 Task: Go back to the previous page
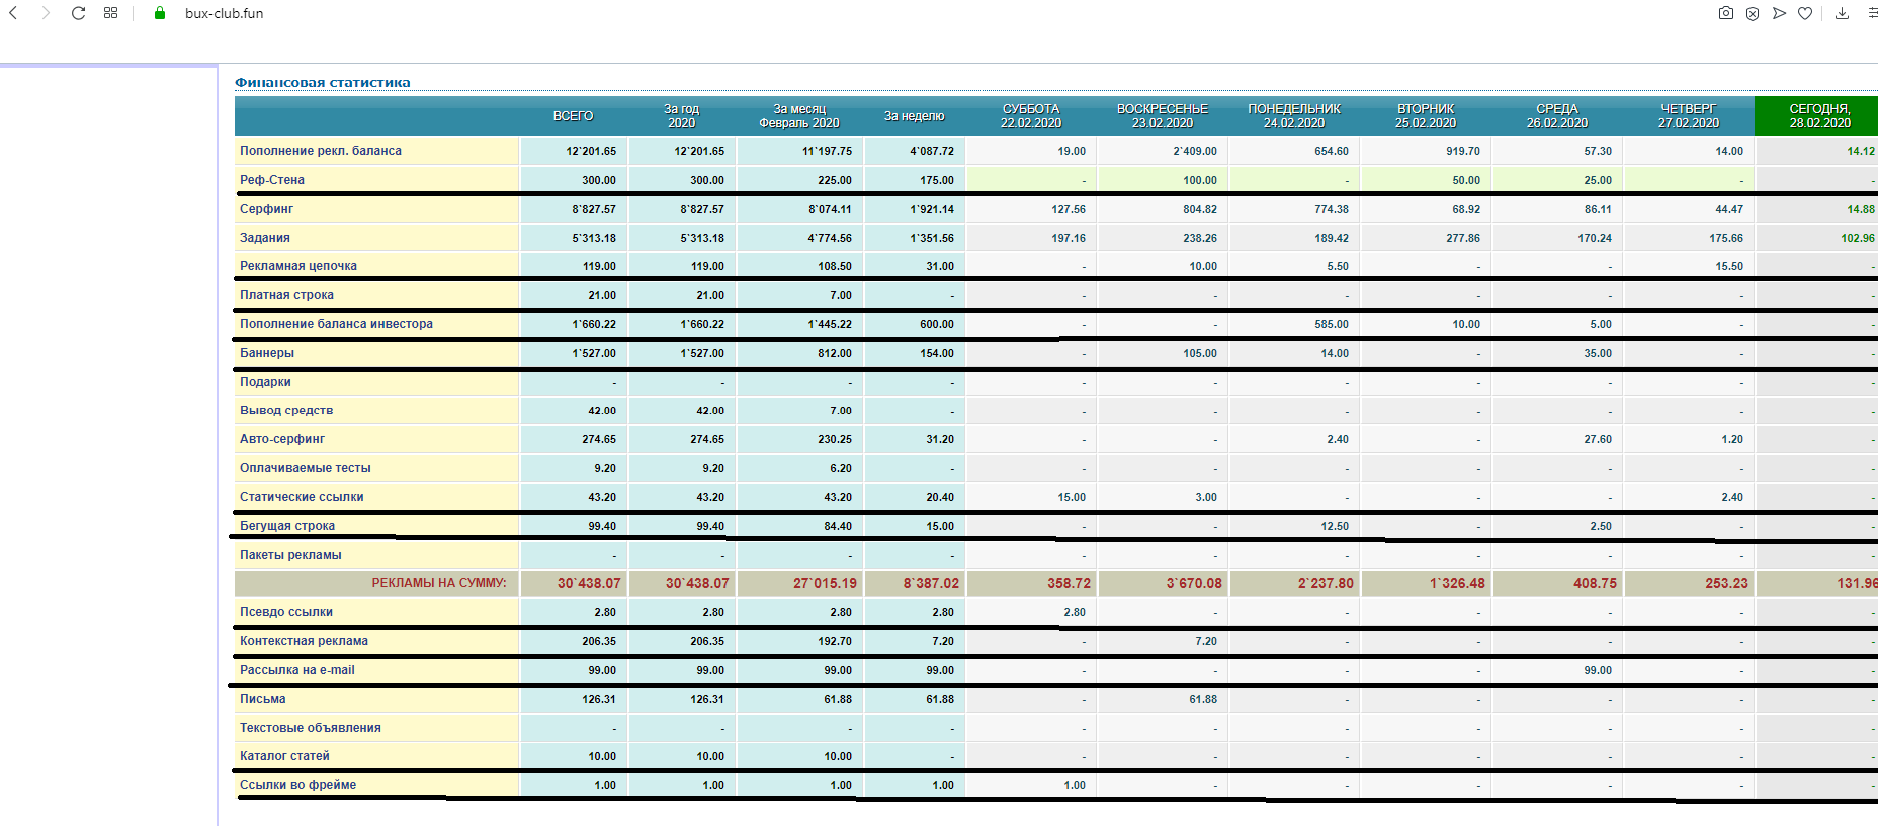pos(13,13)
